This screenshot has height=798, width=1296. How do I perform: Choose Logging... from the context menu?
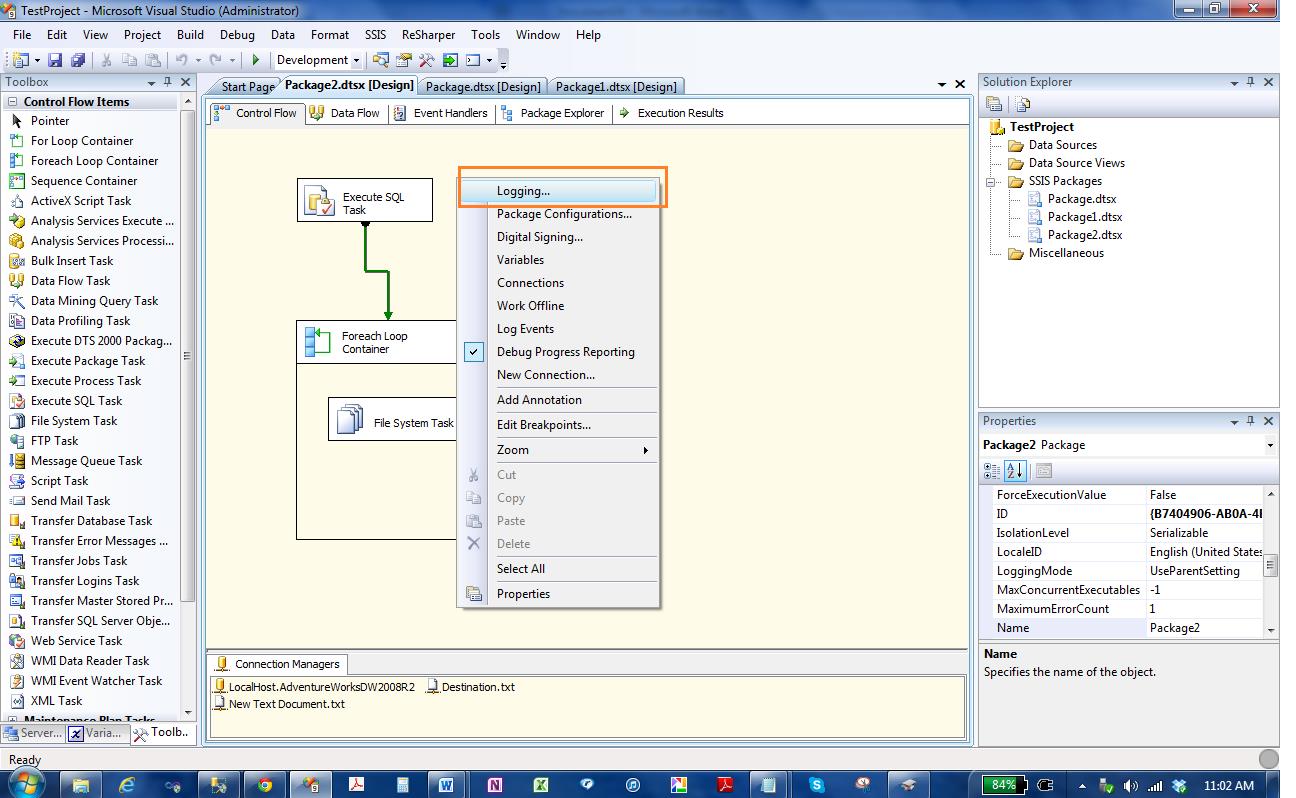tap(523, 191)
